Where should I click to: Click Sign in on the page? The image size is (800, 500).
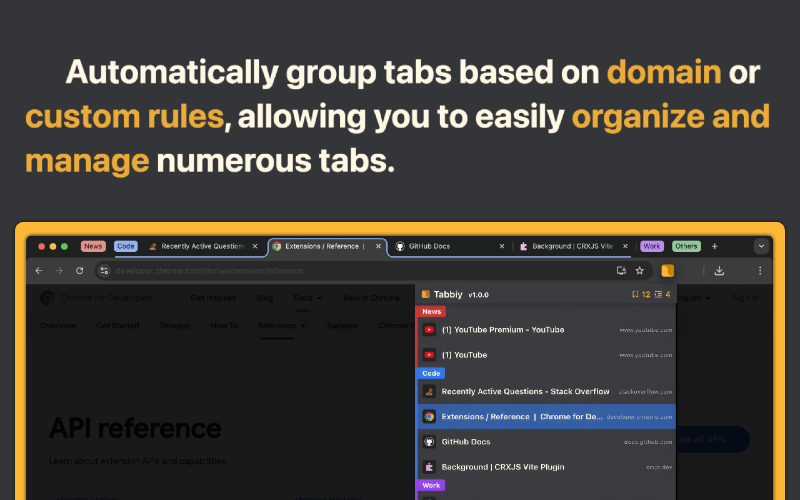click(x=745, y=297)
